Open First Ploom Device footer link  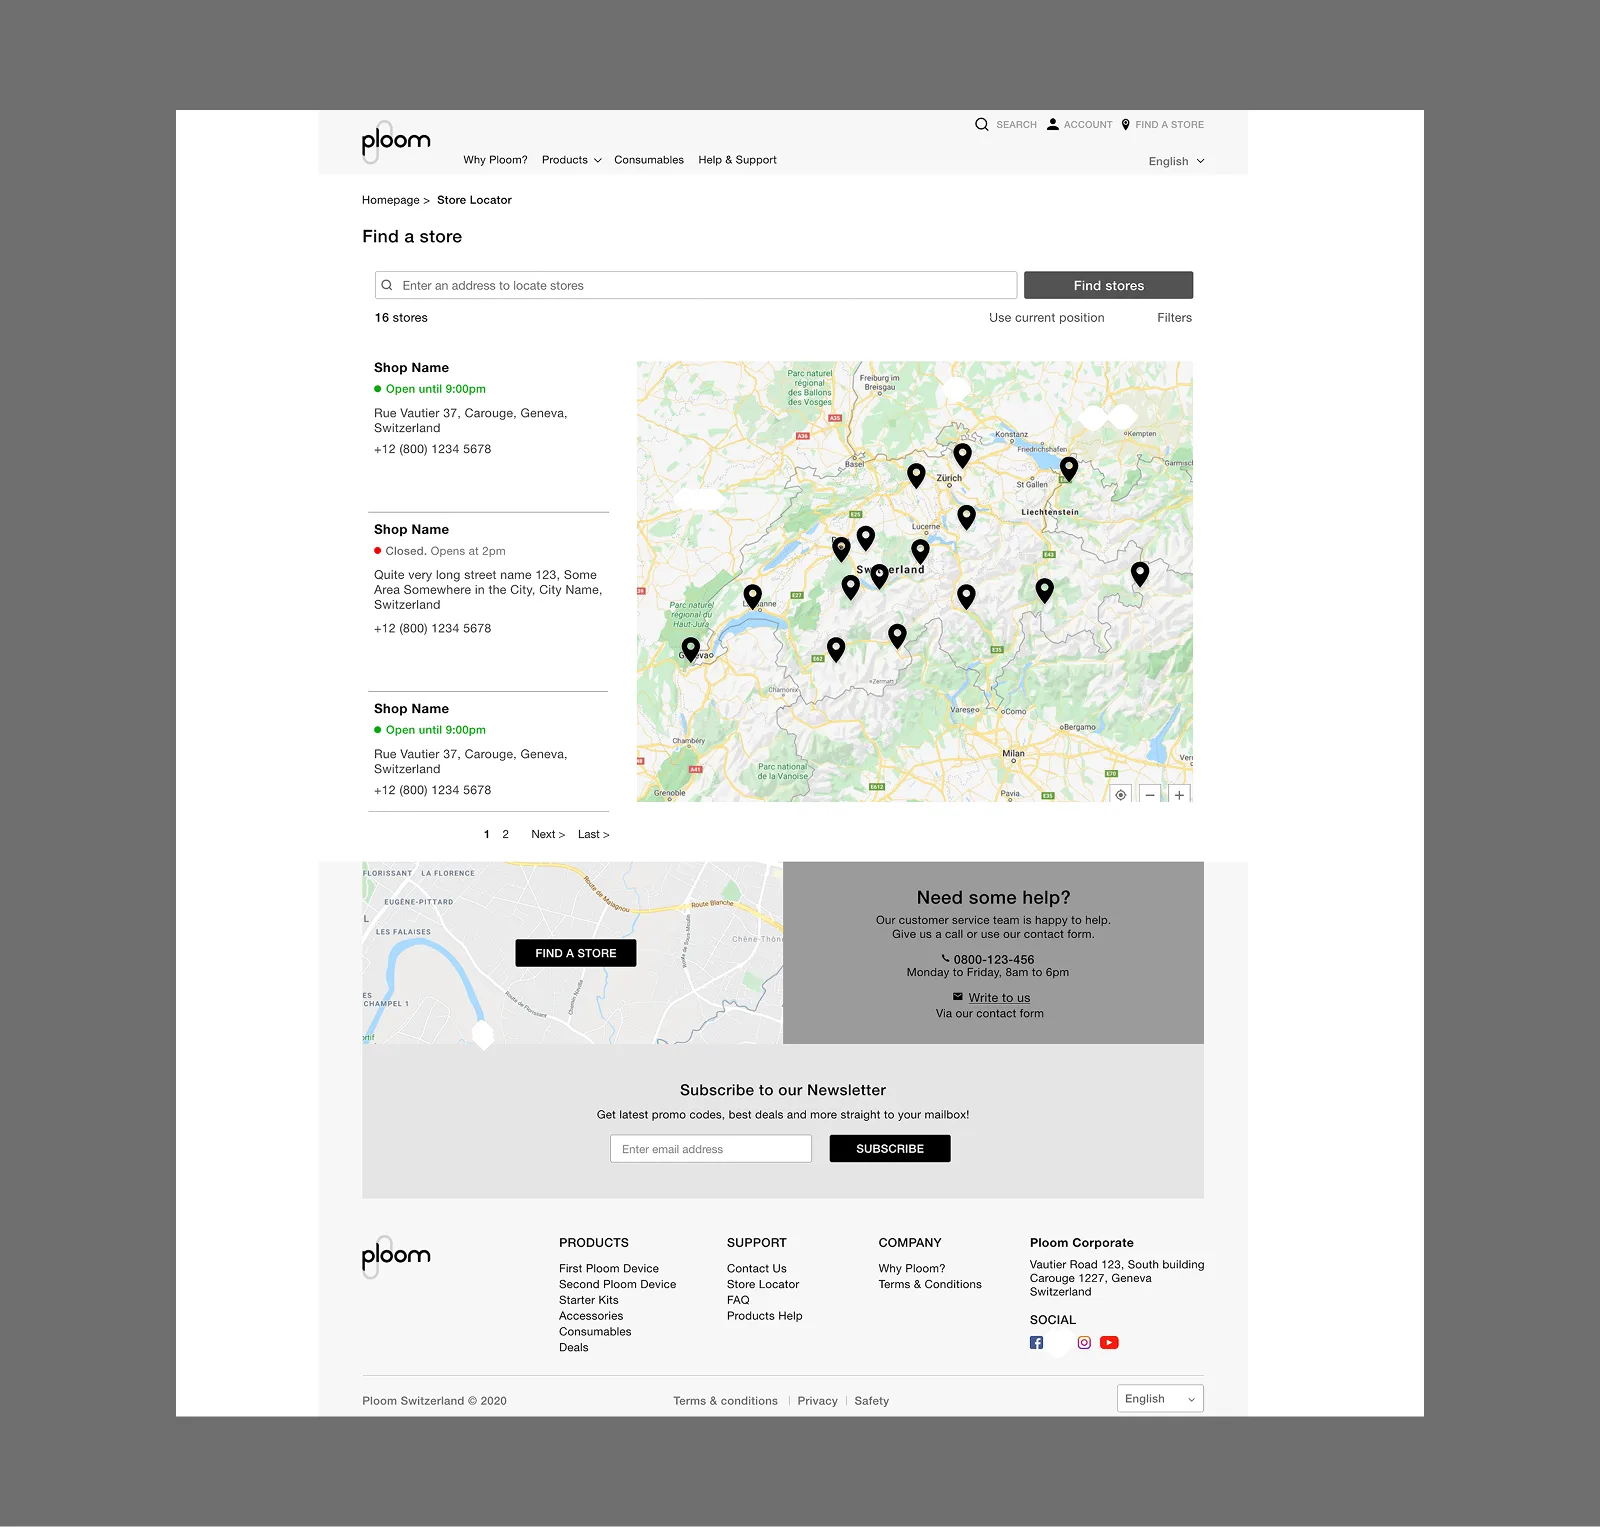[609, 1268]
